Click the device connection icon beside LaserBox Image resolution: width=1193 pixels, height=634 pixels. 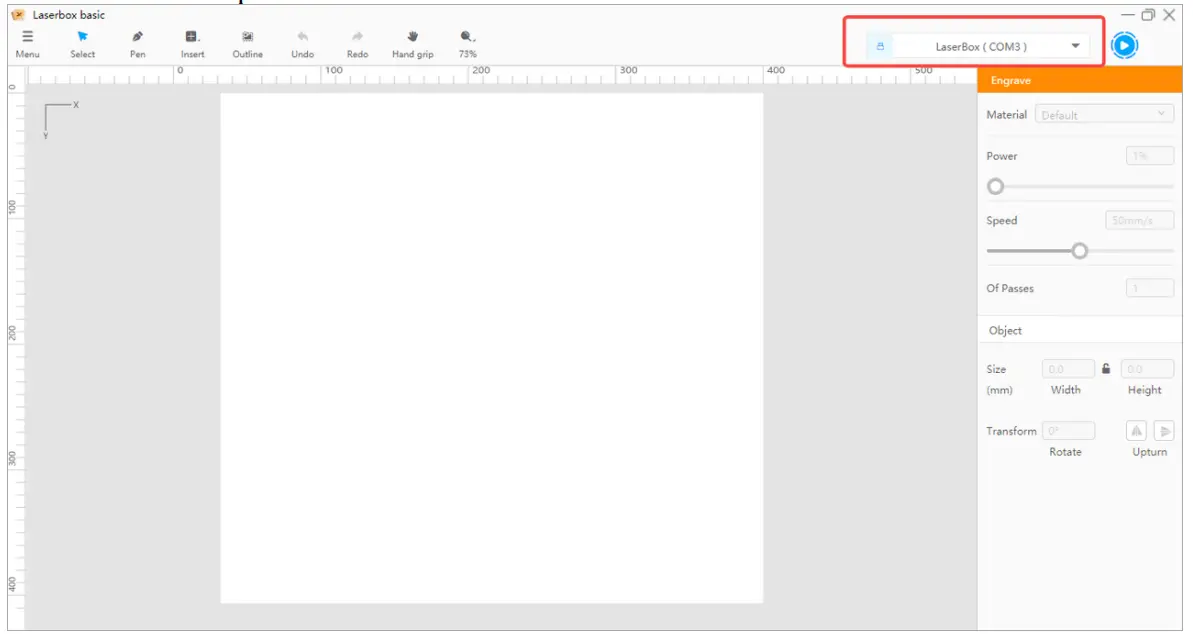click(880, 46)
